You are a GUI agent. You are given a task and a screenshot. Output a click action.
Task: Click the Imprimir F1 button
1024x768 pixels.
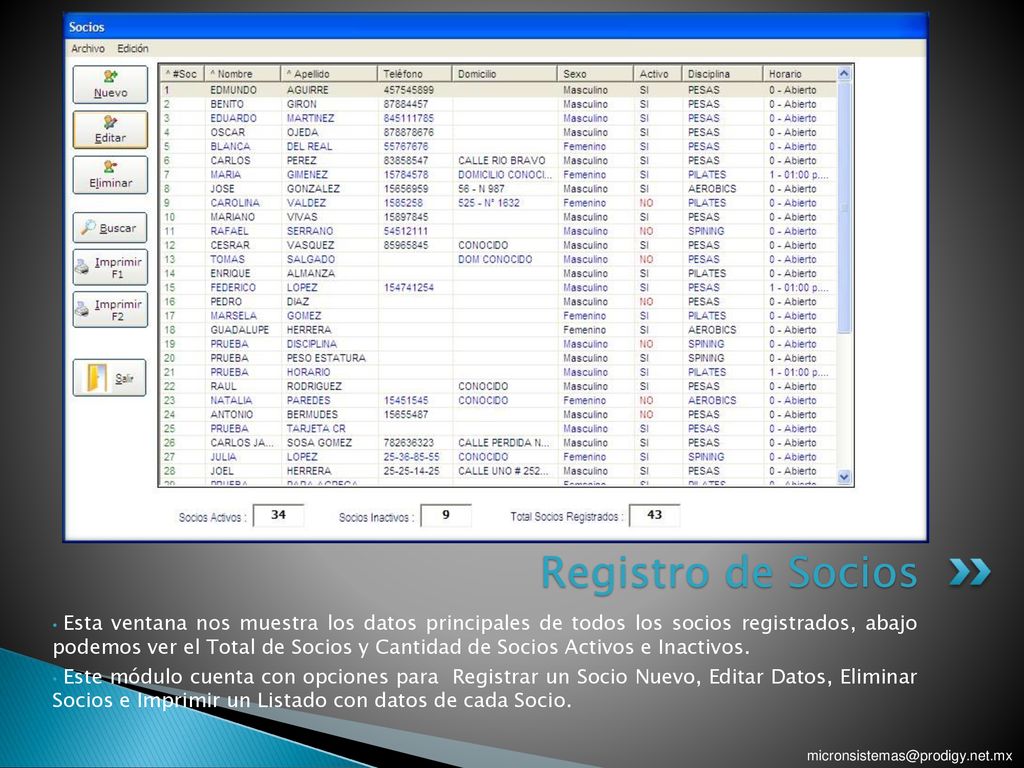tap(110, 267)
